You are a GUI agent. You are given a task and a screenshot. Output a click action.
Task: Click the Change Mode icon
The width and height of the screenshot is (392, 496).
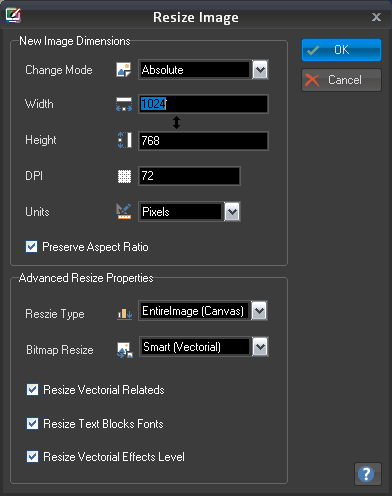(124, 70)
